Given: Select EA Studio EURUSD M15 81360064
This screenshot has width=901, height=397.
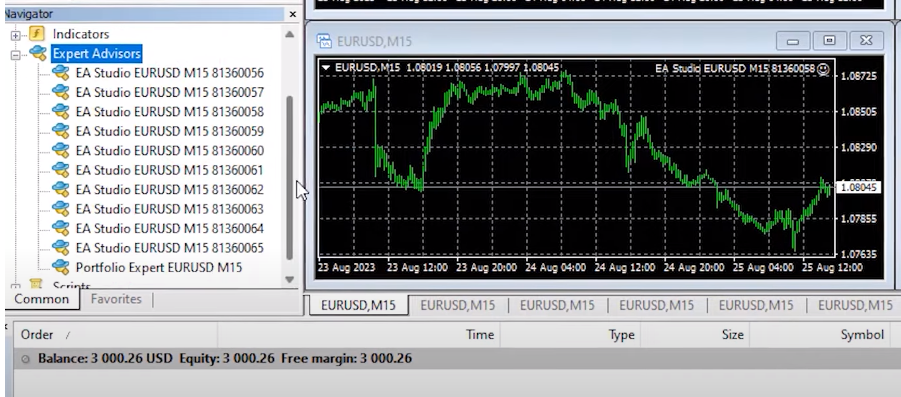Looking at the screenshot, I should (x=170, y=228).
